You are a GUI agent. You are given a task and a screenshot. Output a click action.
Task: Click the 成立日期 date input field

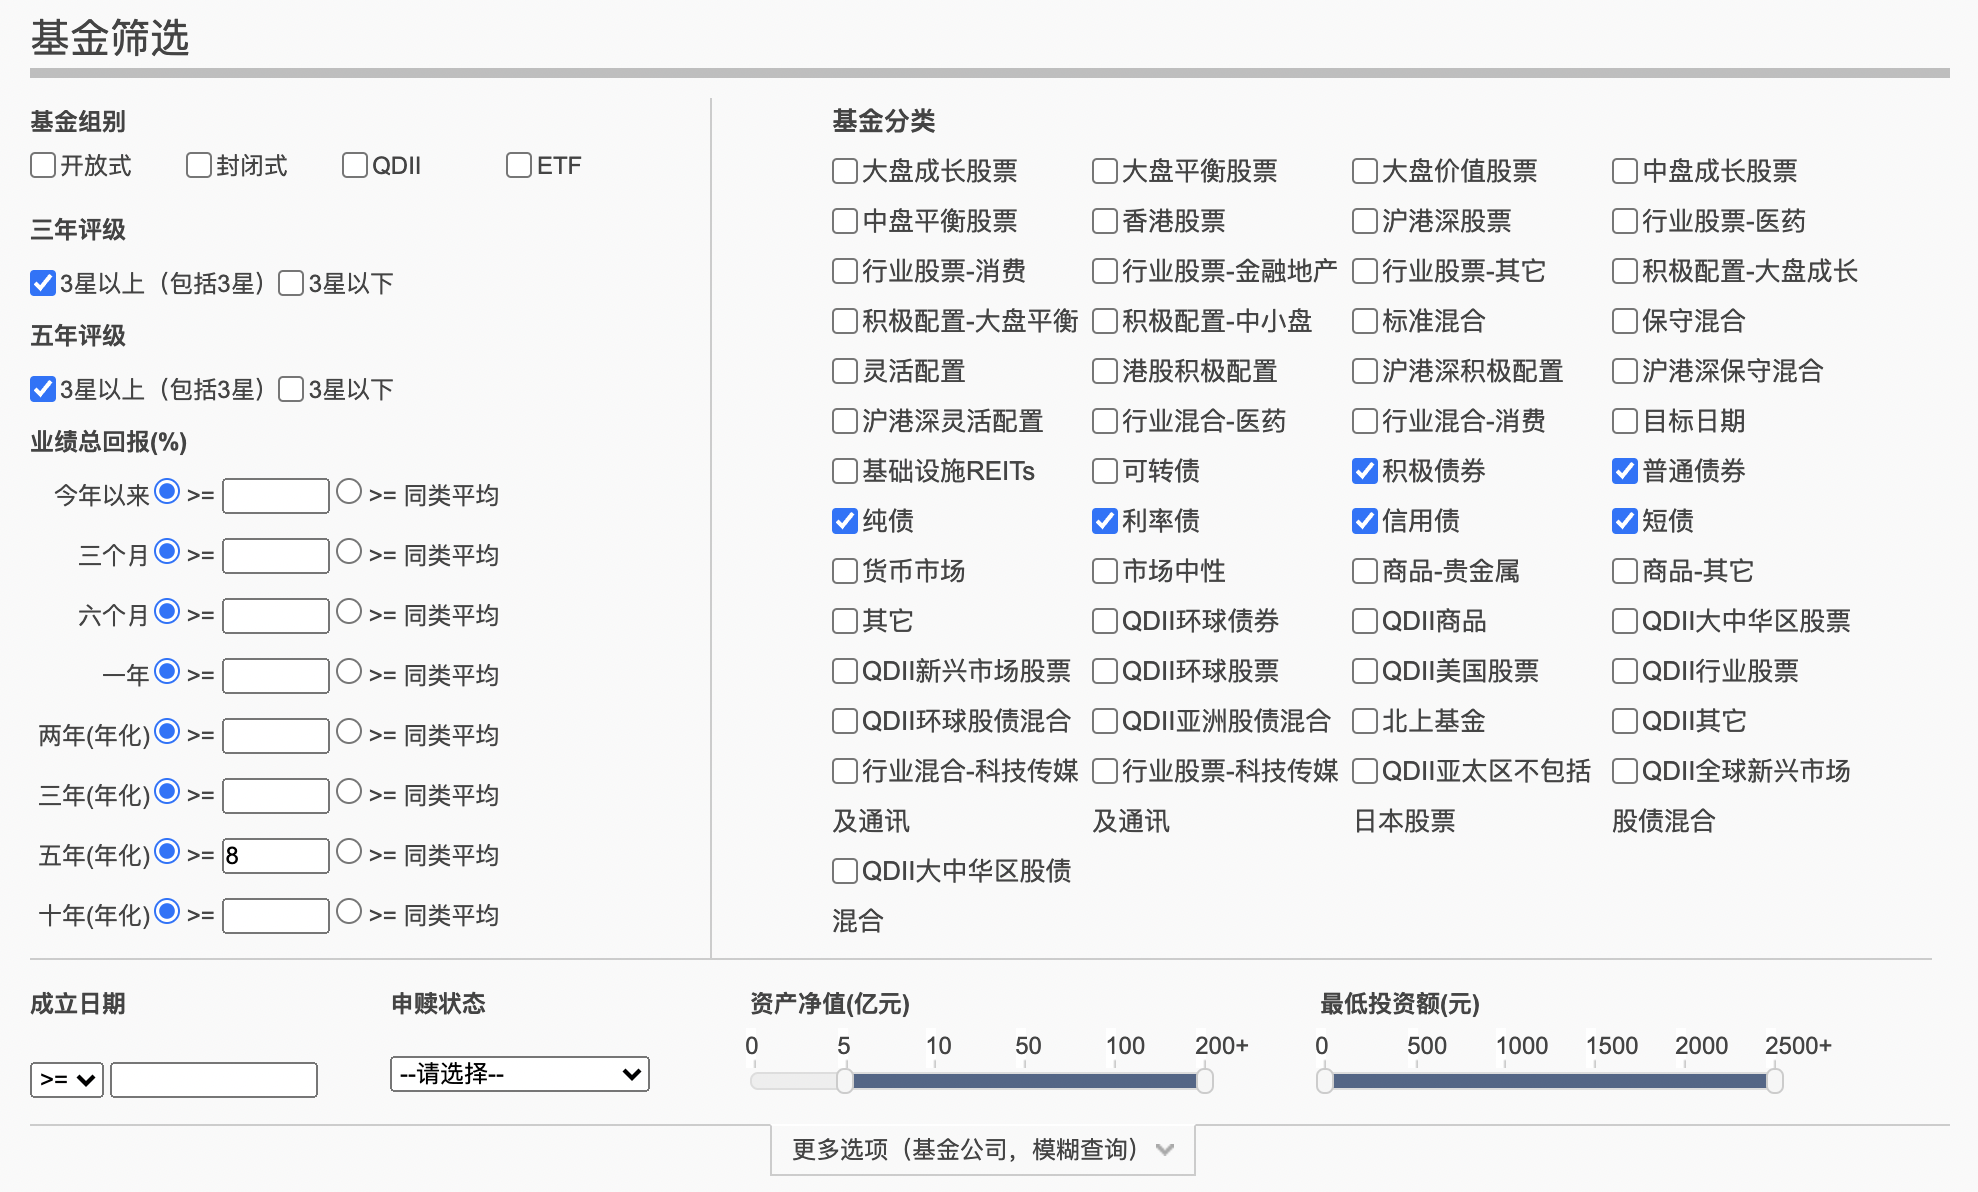click(x=214, y=1080)
